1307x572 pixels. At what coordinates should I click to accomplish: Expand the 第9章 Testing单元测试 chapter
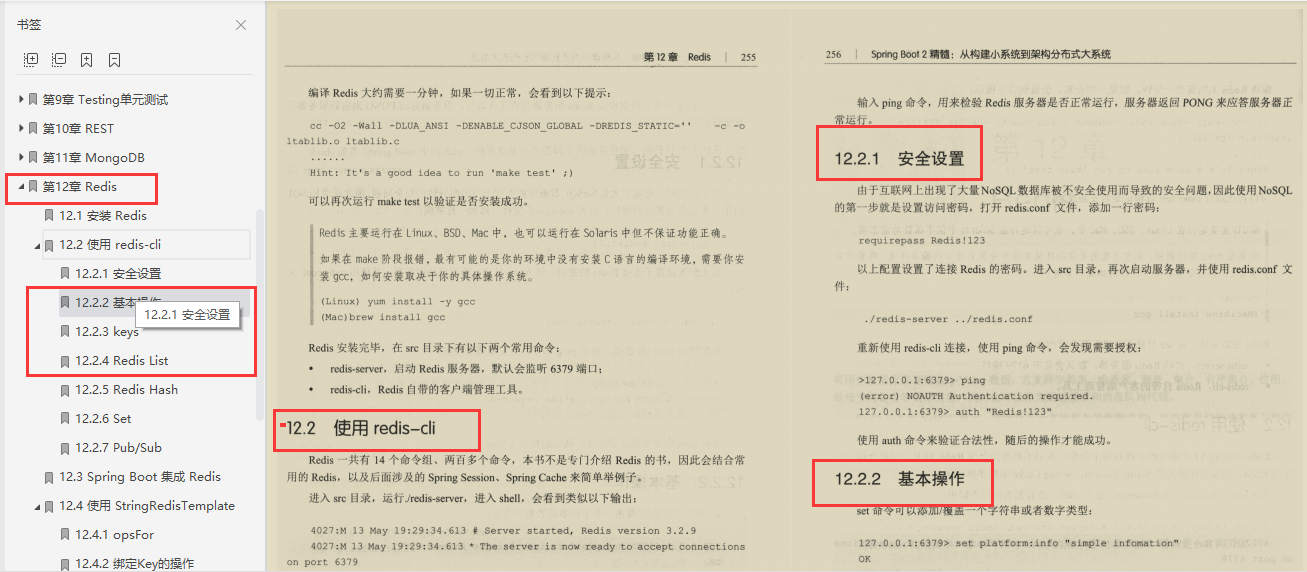tap(21, 100)
